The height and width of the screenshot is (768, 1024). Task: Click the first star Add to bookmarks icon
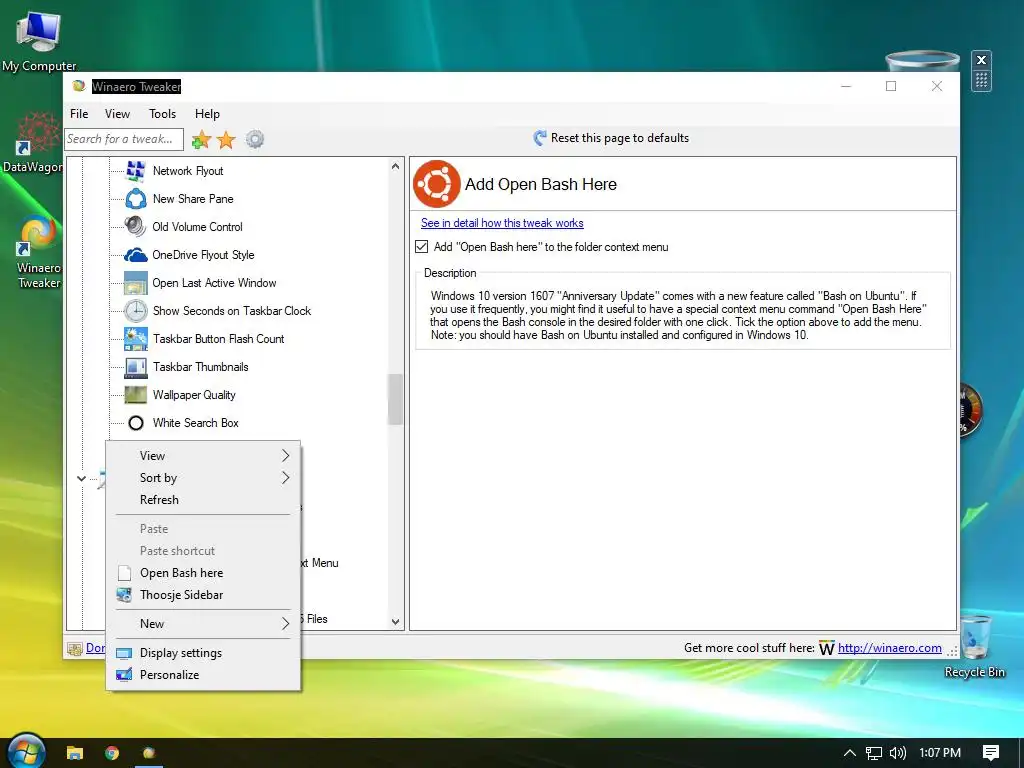tap(201, 139)
